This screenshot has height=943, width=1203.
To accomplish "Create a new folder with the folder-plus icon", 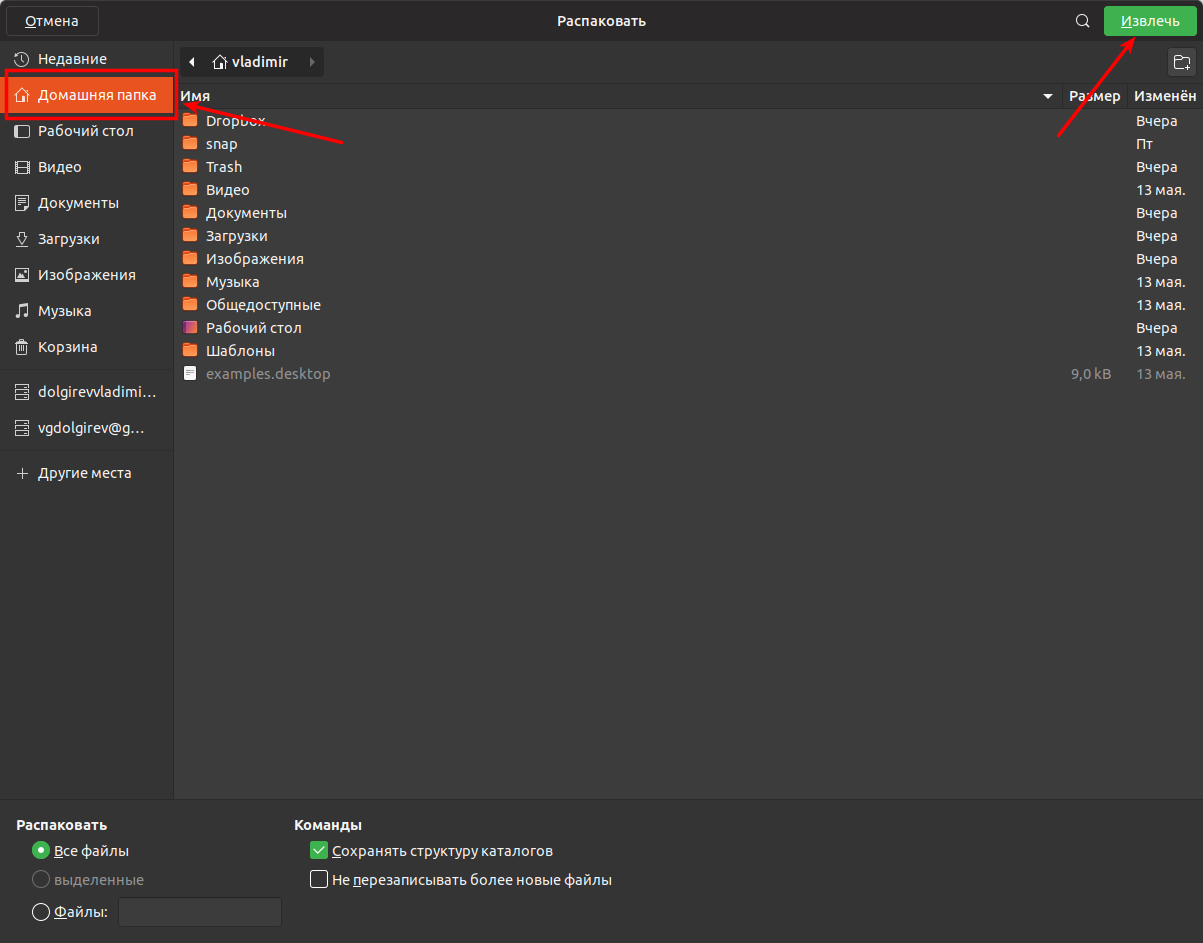I will (x=1182, y=62).
